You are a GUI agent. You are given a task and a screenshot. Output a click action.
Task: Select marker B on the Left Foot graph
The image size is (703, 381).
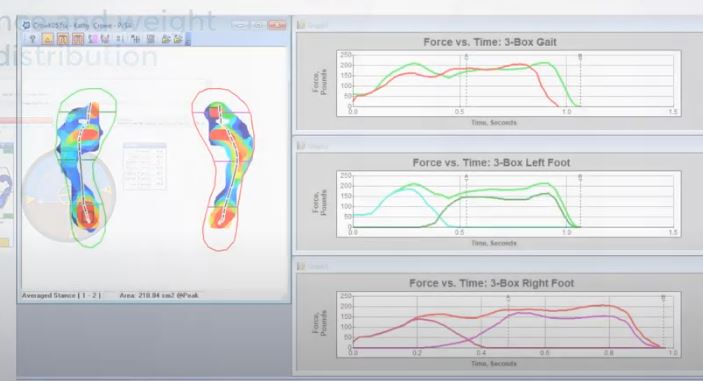tap(580, 178)
